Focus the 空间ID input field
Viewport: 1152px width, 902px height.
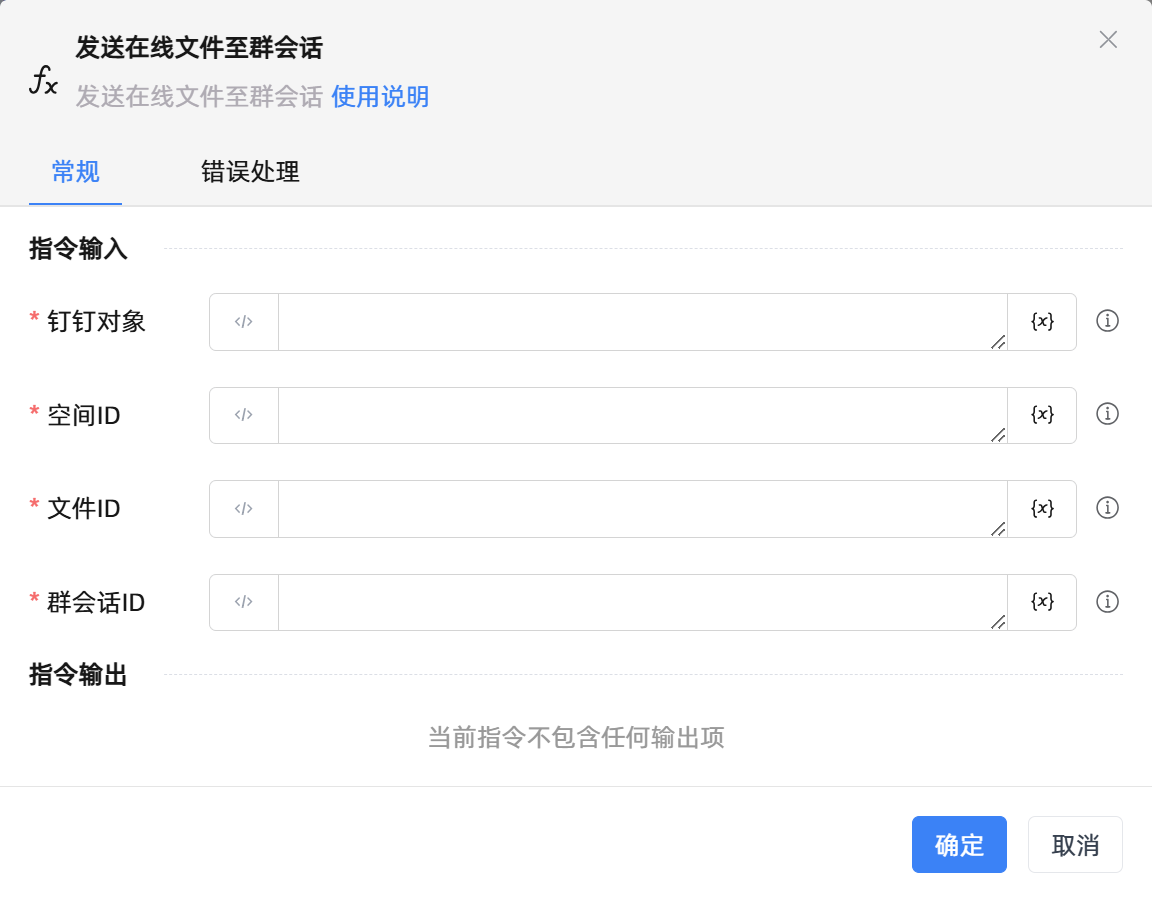(643, 415)
